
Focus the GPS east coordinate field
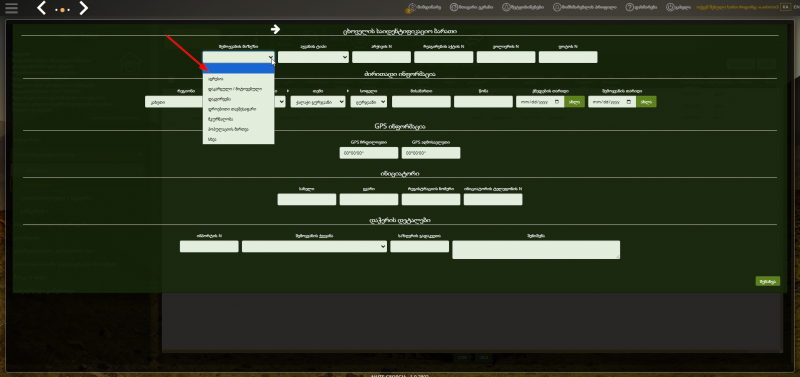point(431,153)
